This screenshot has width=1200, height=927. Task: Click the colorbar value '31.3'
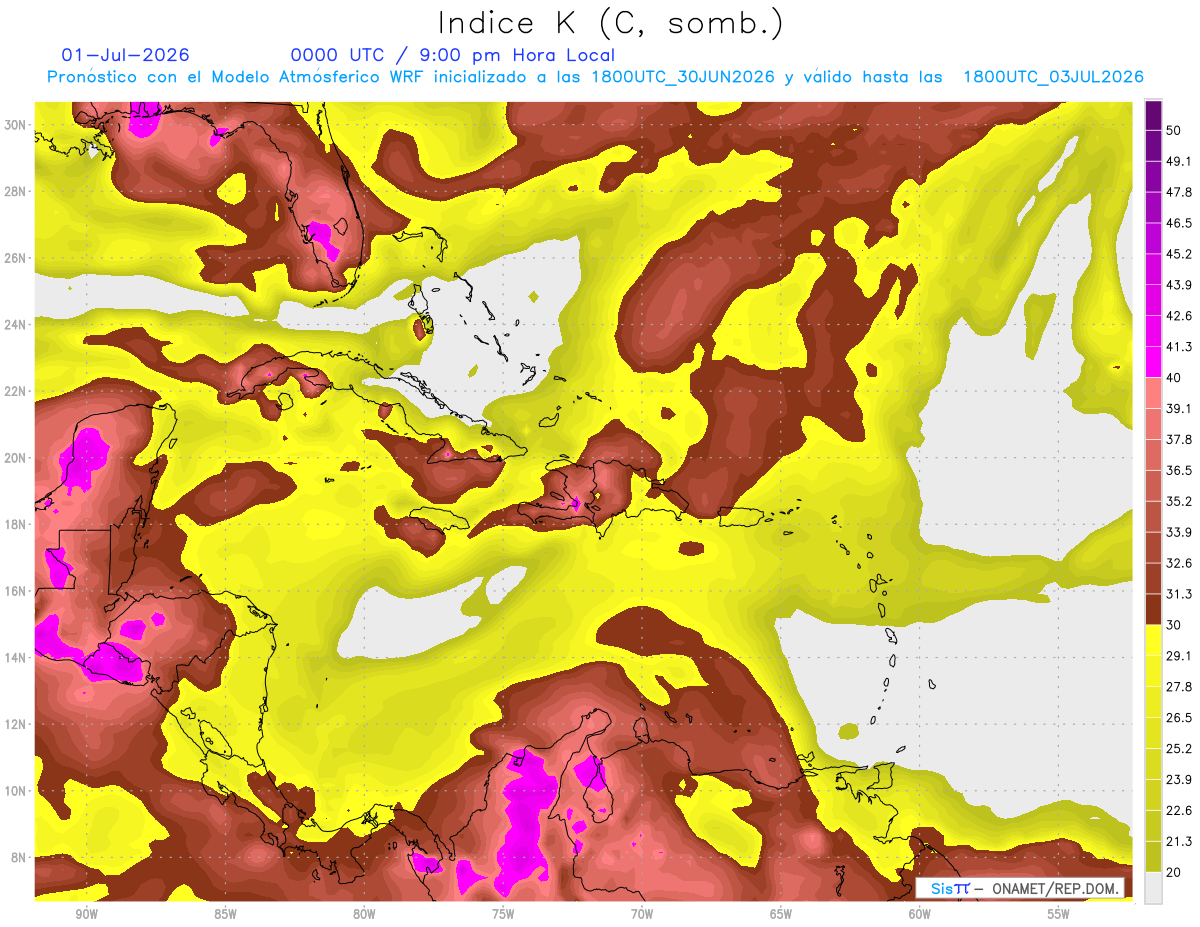click(1179, 594)
